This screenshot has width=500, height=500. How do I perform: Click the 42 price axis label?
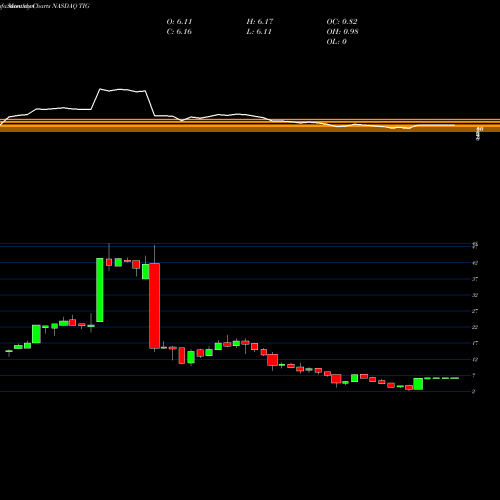(475, 263)
